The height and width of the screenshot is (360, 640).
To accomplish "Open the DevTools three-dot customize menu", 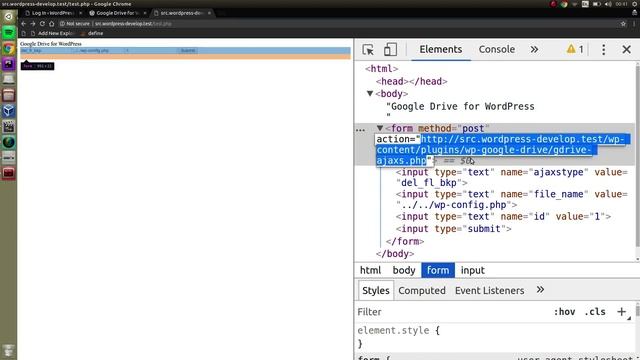I will [604, 49].
